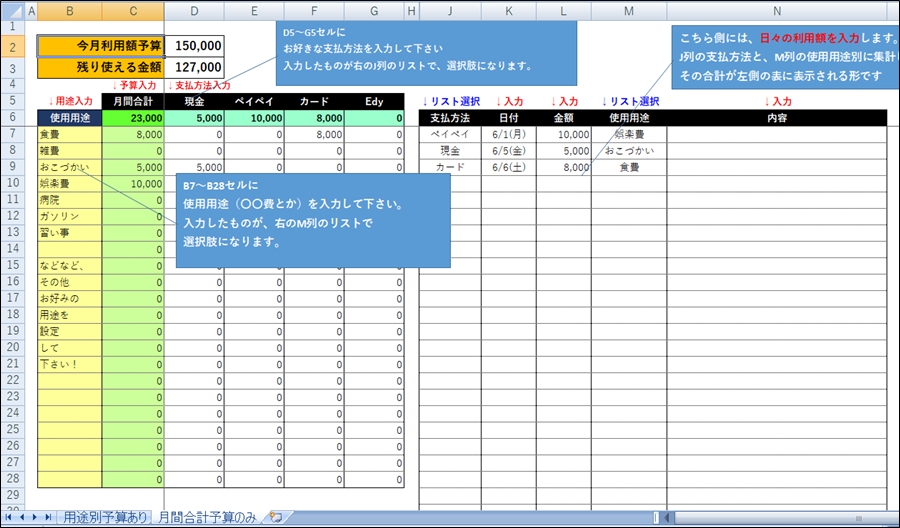
Task: Click the カード column header in row 5
Action: point(315,102)
